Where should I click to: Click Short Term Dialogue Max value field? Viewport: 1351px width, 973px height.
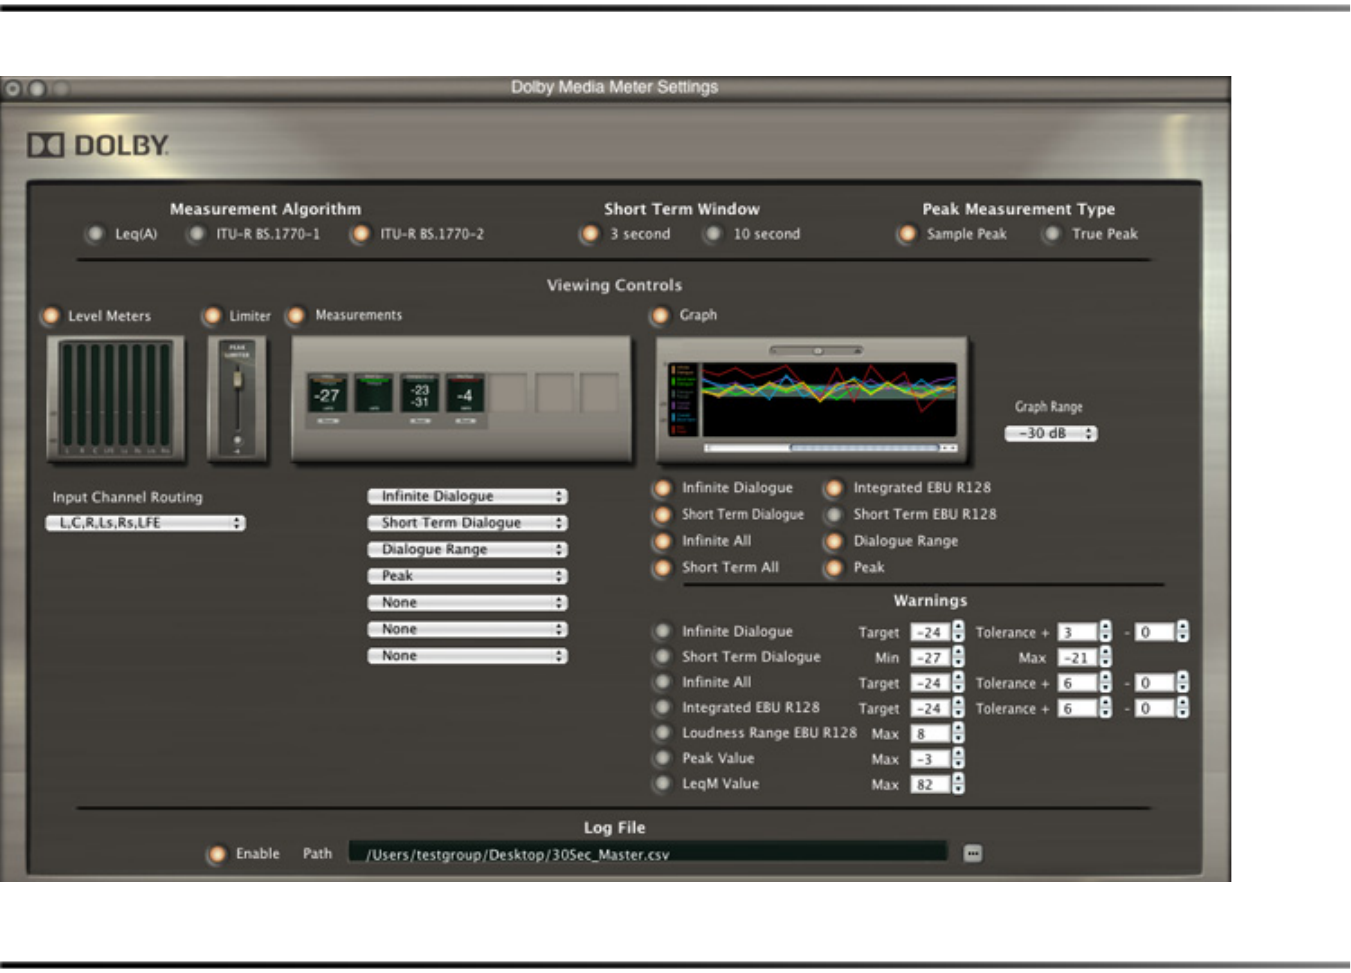[1077, 658]
